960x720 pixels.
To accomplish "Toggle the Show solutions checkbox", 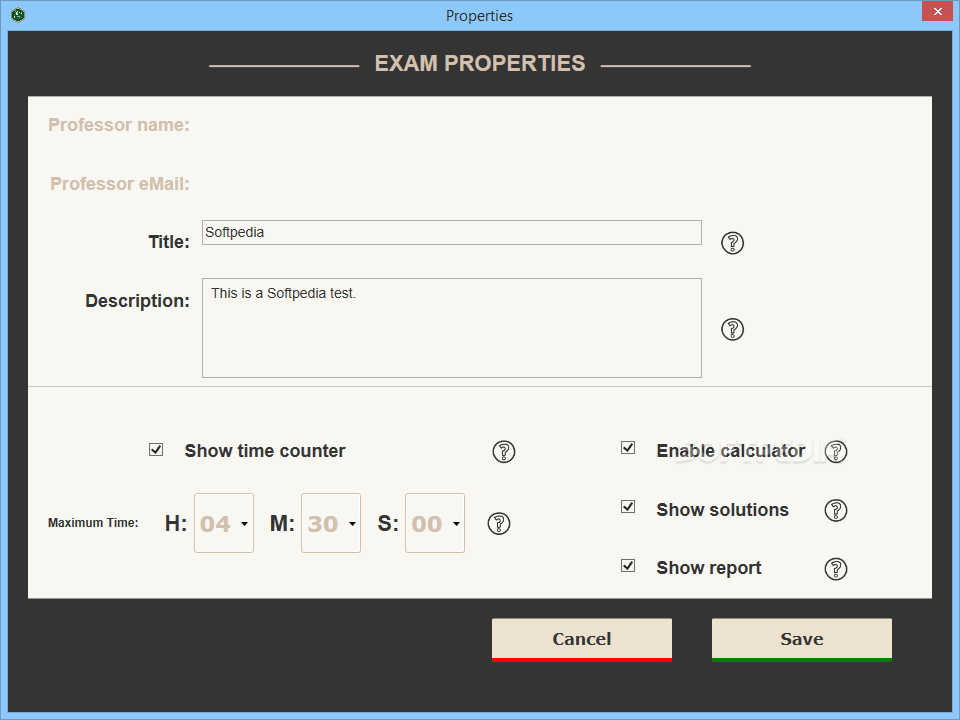I will click(628, 506).
